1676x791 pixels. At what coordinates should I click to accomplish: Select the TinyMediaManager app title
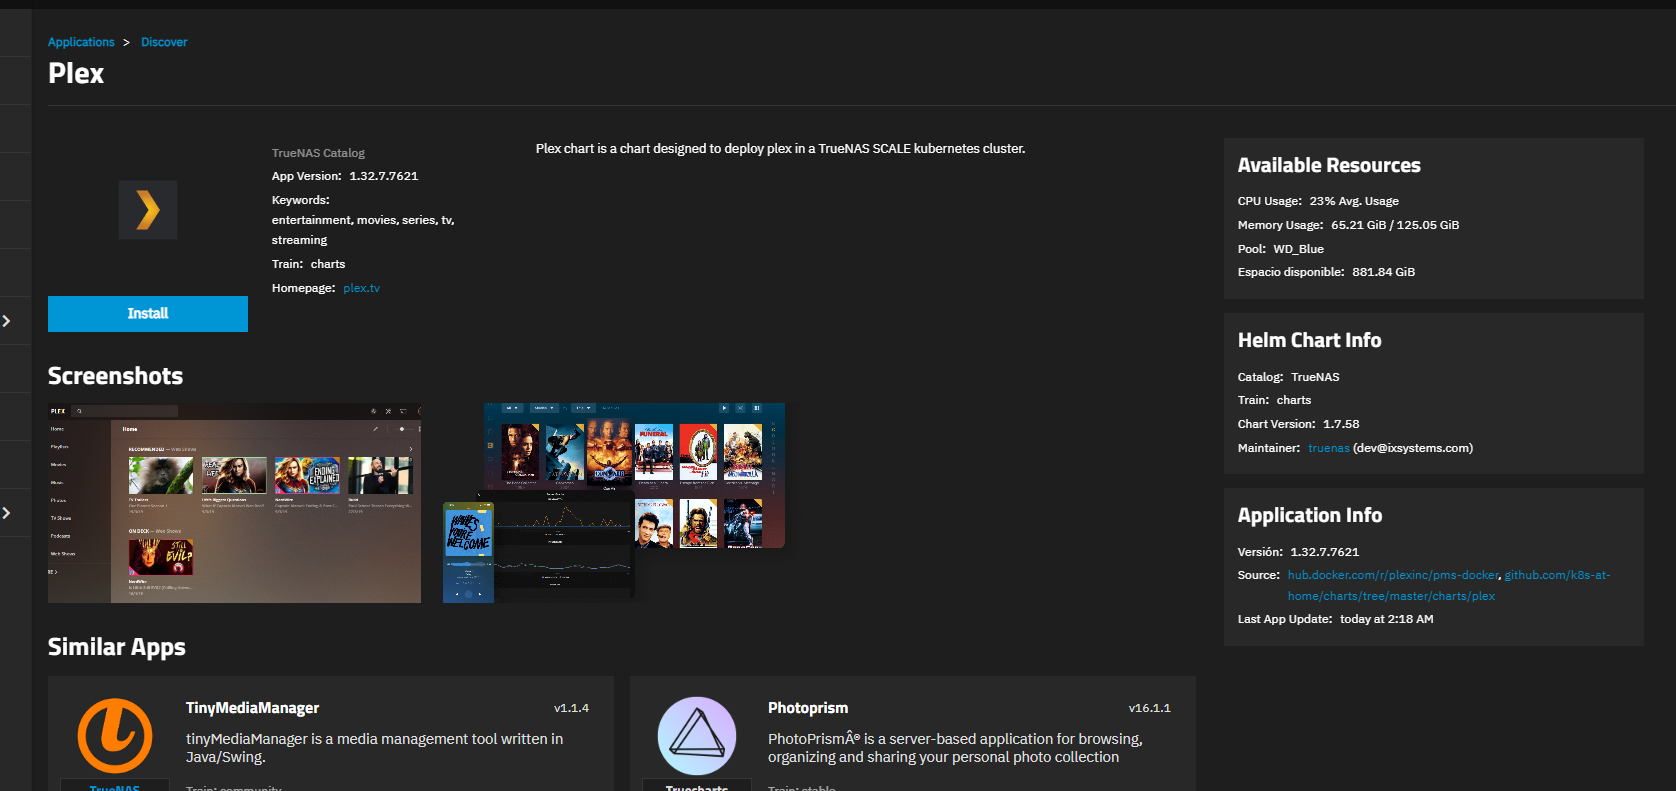tap(252, 708)
